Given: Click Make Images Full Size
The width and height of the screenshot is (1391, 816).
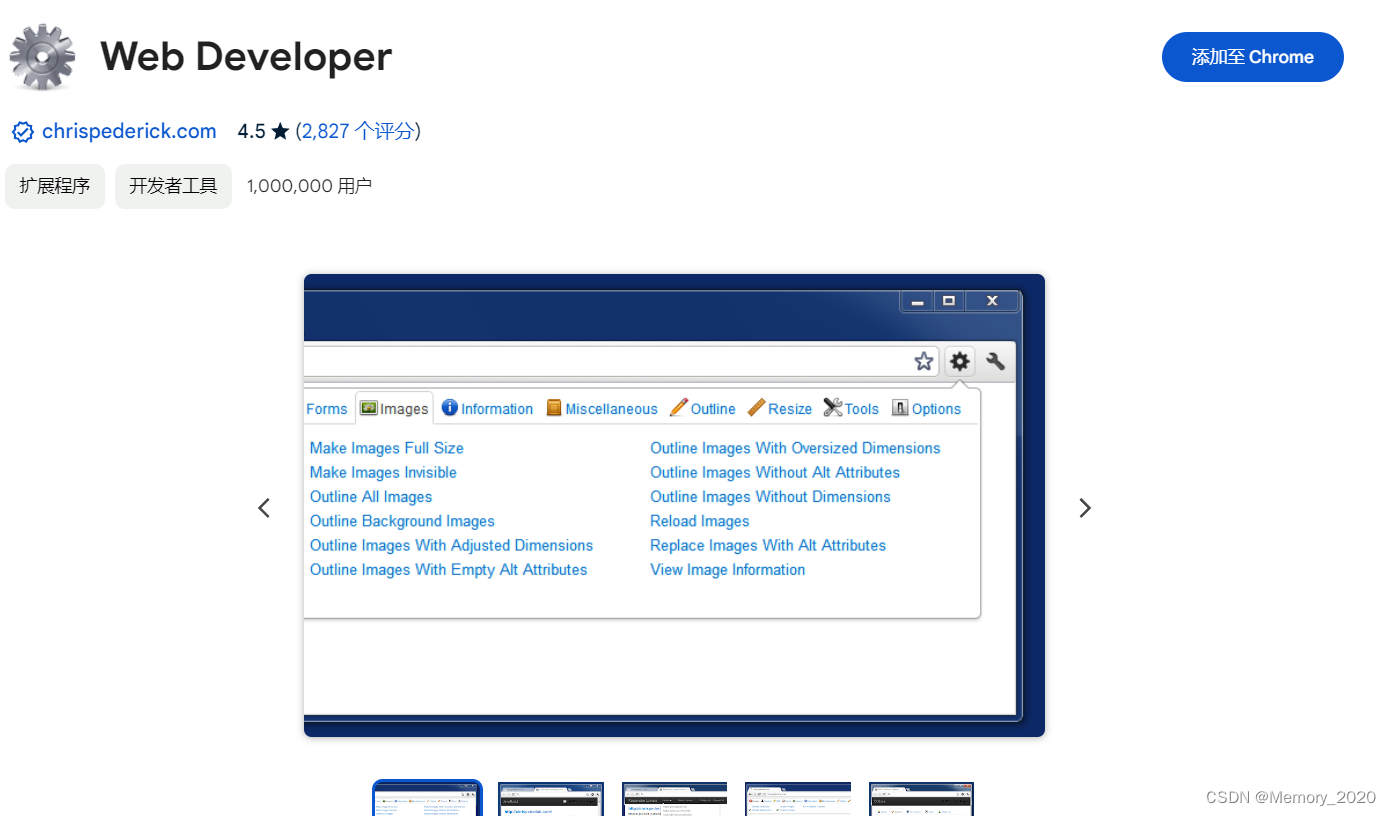Looking at the screenshot, I should 387,448.
